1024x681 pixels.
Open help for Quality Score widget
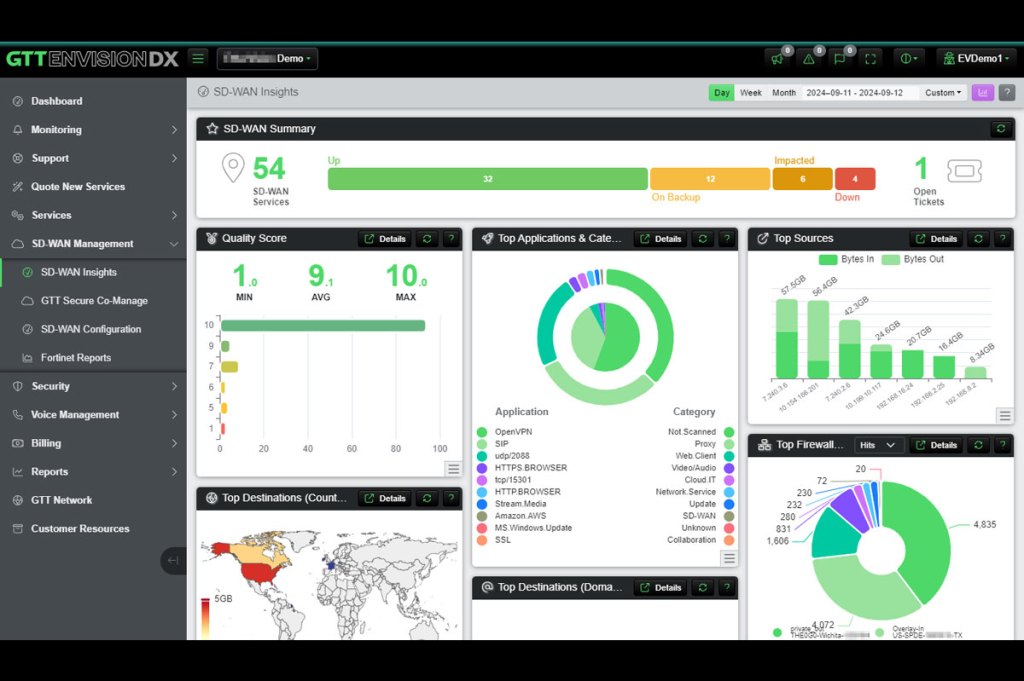(x=451, y=239)
